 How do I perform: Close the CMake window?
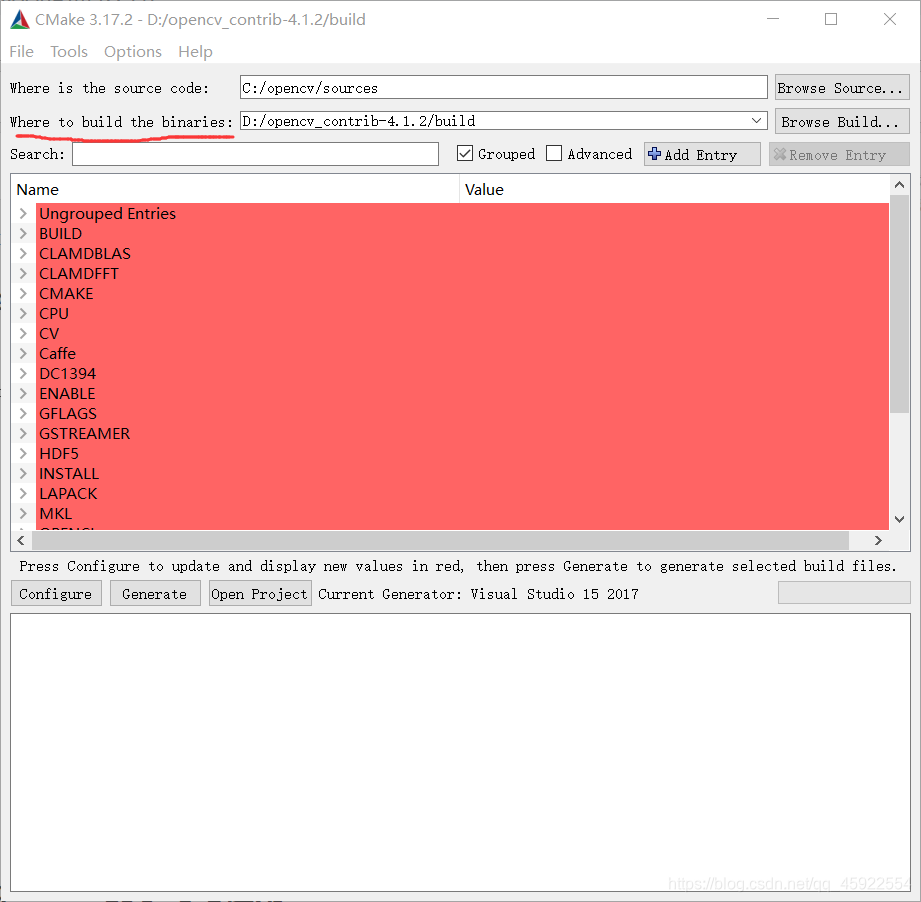click(x=889, y=19)
